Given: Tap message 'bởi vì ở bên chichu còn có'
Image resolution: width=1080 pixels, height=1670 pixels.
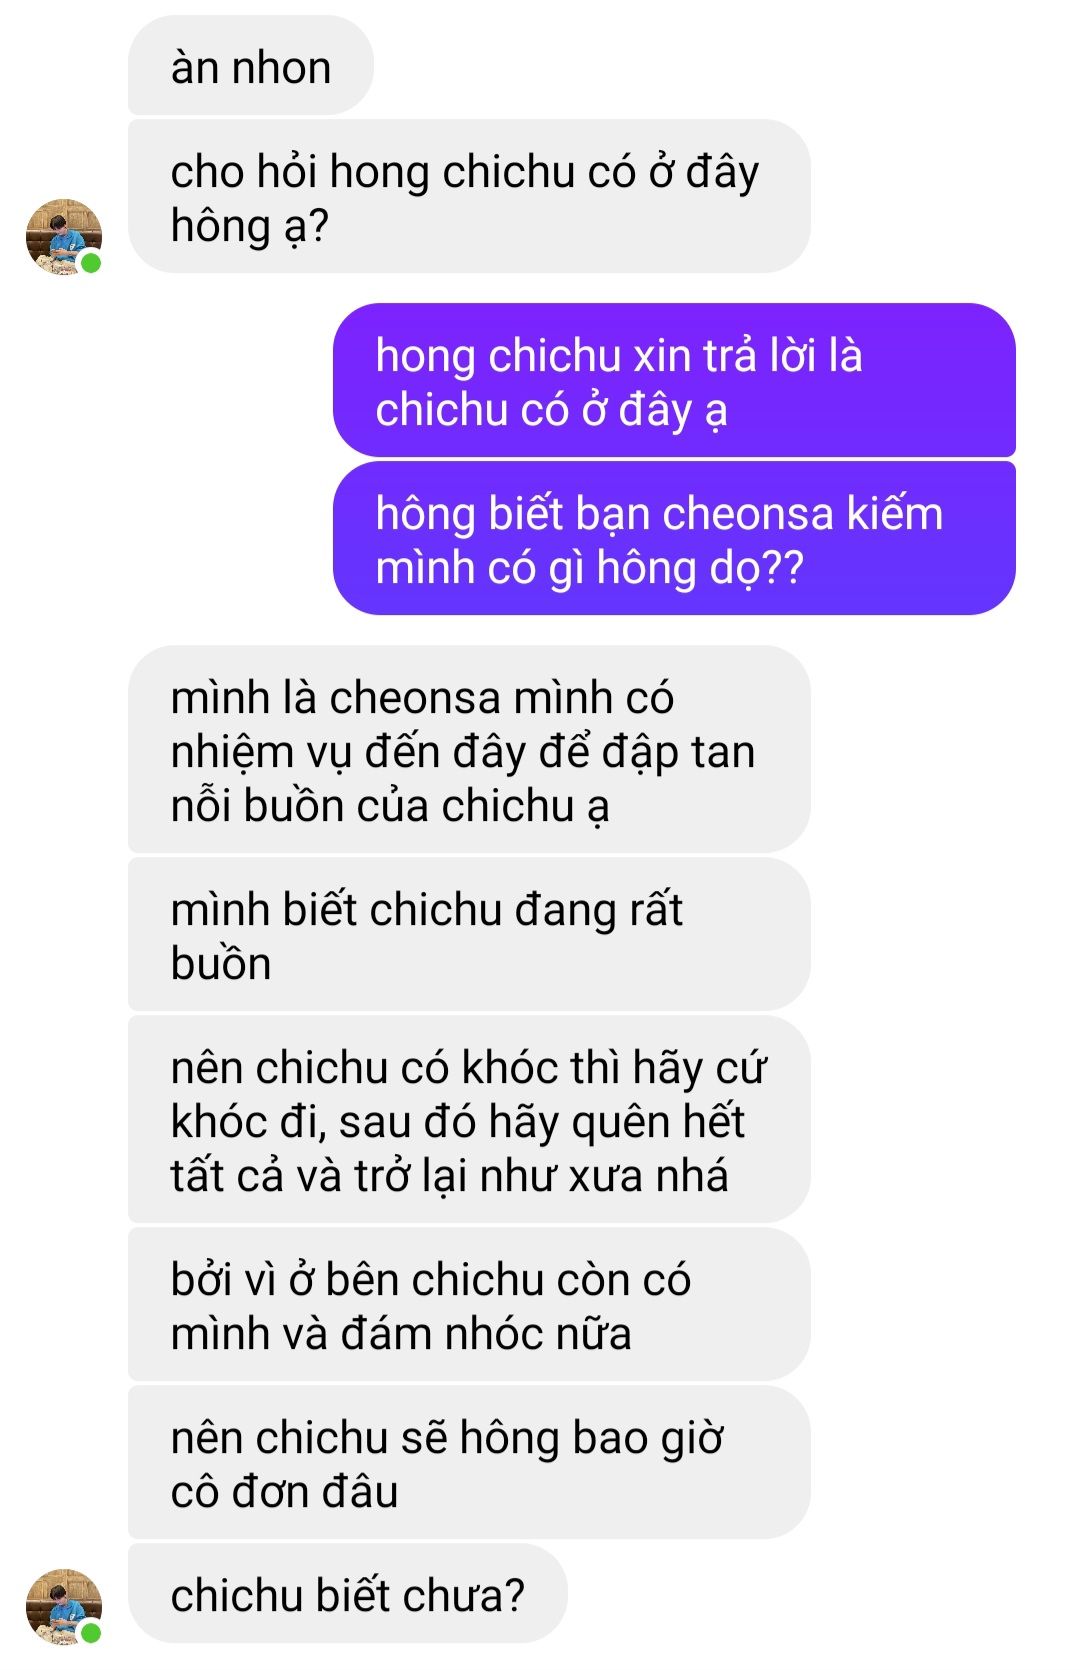Looking at the screenshot, I should coord(469,1305).
